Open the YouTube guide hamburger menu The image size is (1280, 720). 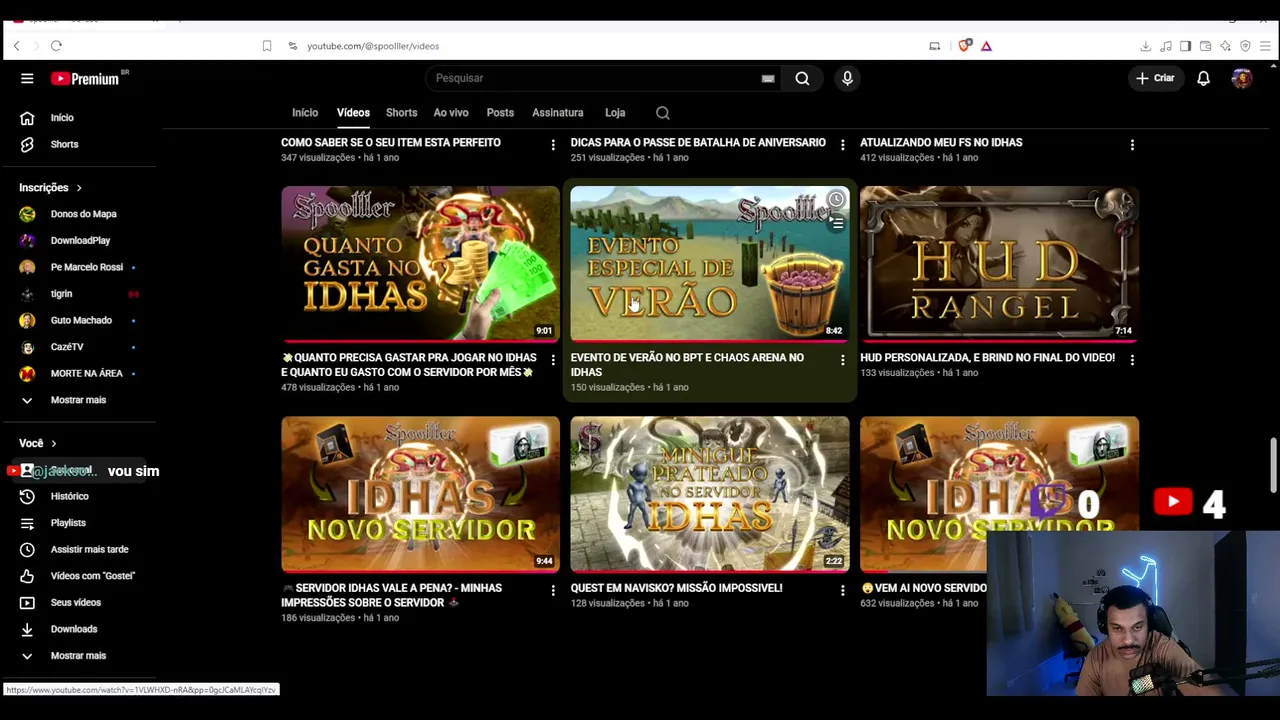click(x=27, y=78)
